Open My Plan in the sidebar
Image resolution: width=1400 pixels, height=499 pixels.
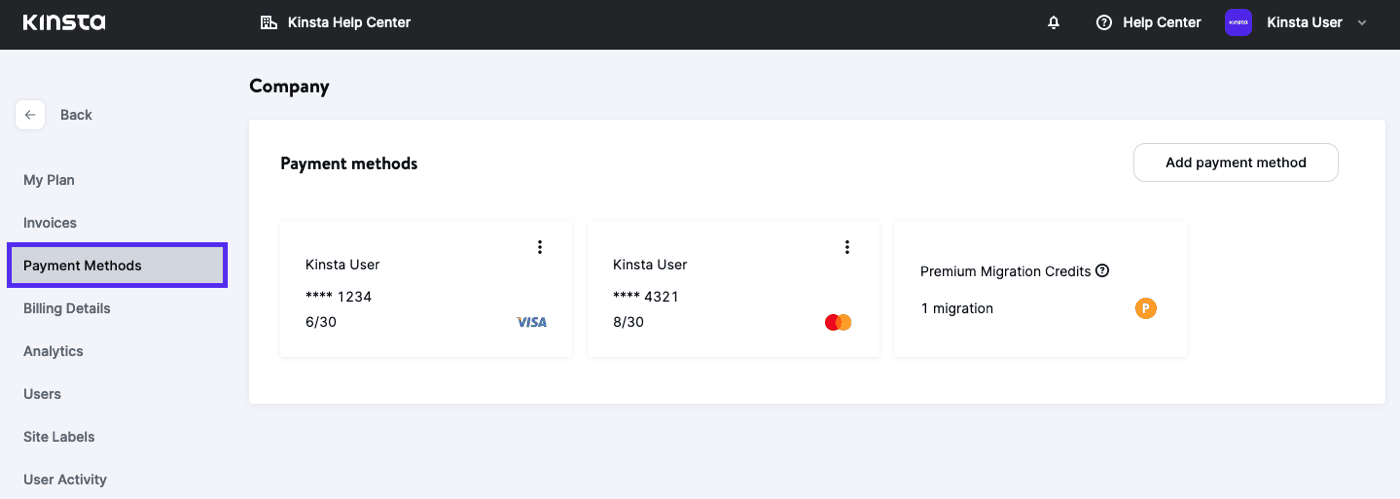pyautogui.click(x=49, y=180)
